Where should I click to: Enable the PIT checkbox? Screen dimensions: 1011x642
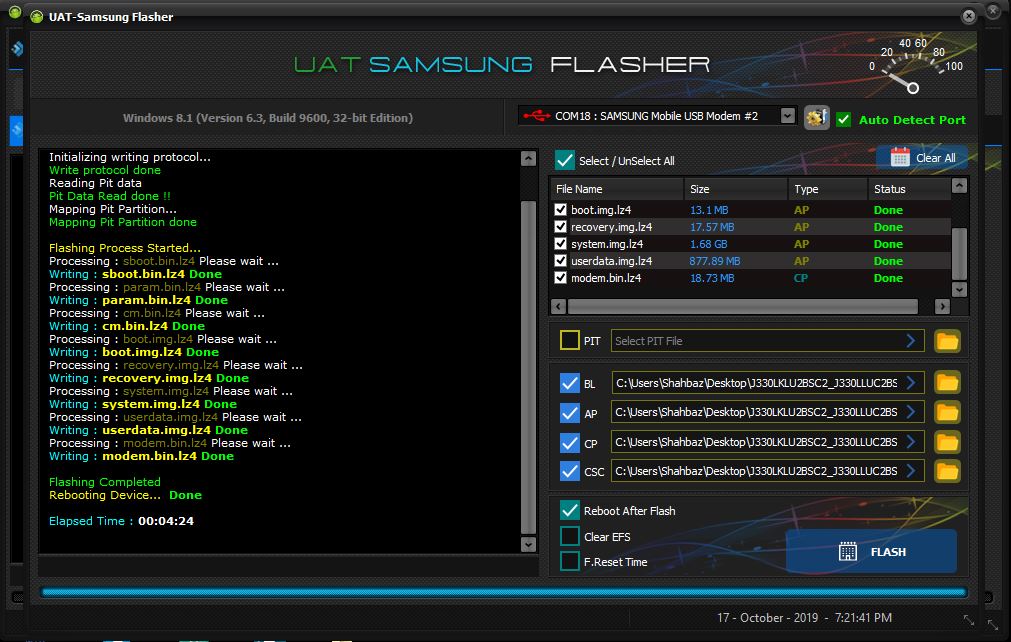[x=570, y=340]
